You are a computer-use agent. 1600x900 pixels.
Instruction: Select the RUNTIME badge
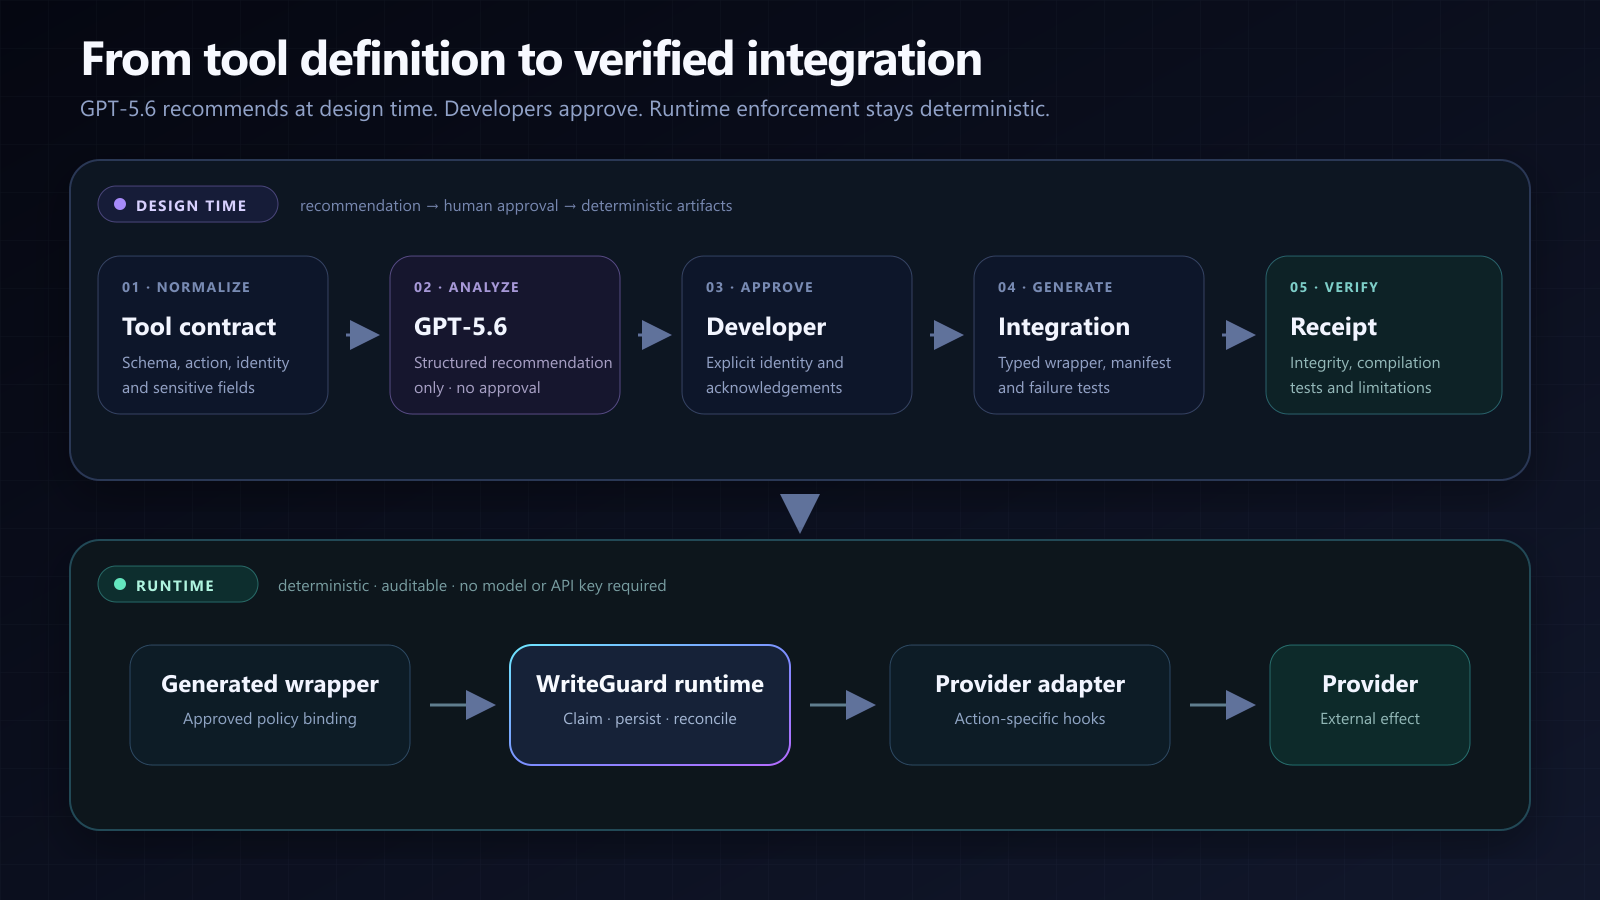178,584
